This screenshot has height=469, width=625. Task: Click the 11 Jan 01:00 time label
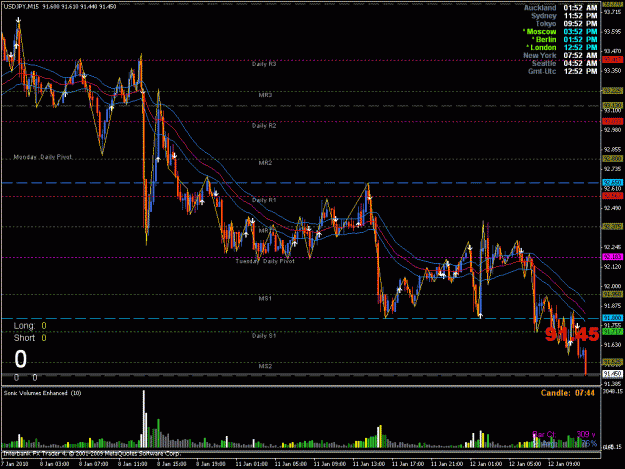[252, 464]
